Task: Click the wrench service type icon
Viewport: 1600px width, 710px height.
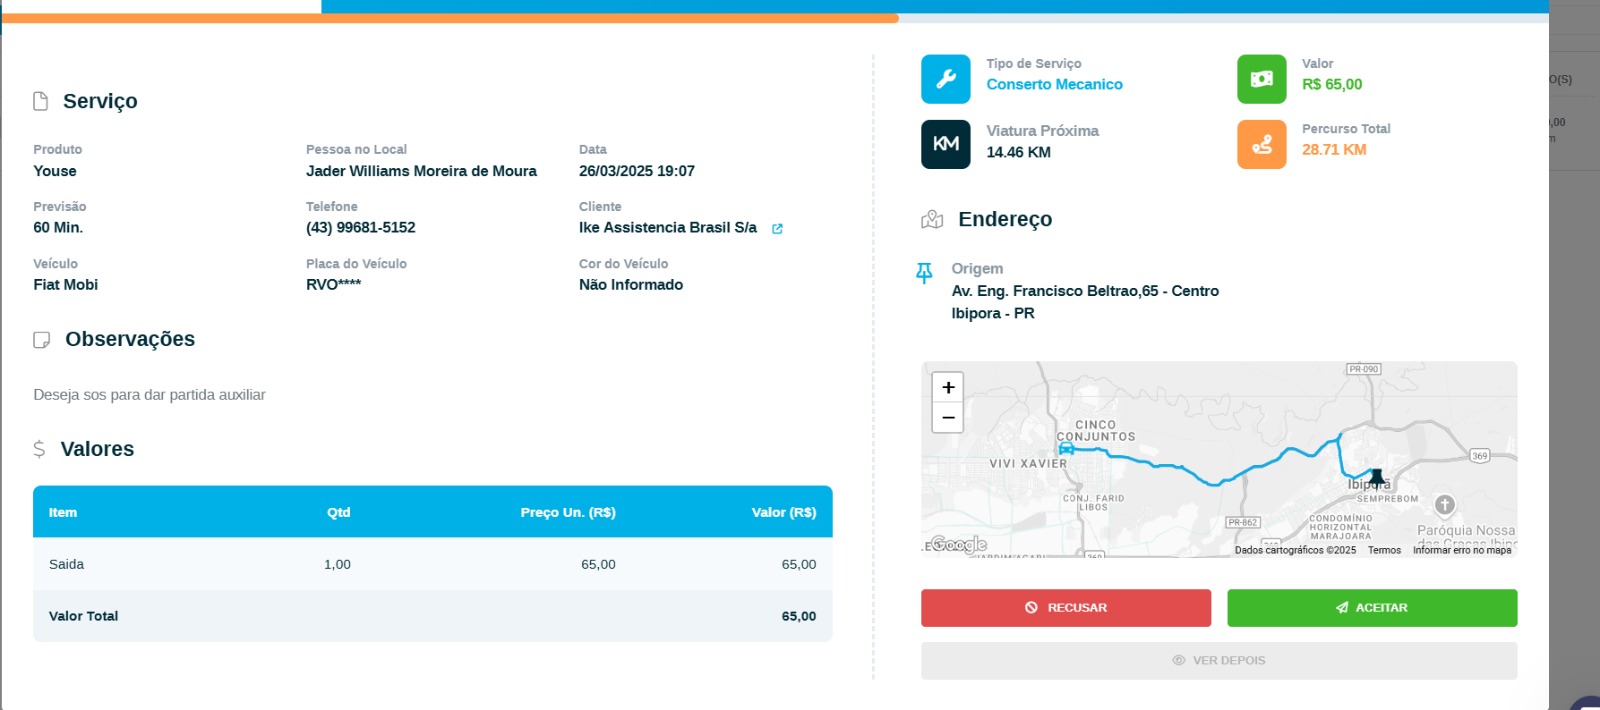Action: coord(945,79)
